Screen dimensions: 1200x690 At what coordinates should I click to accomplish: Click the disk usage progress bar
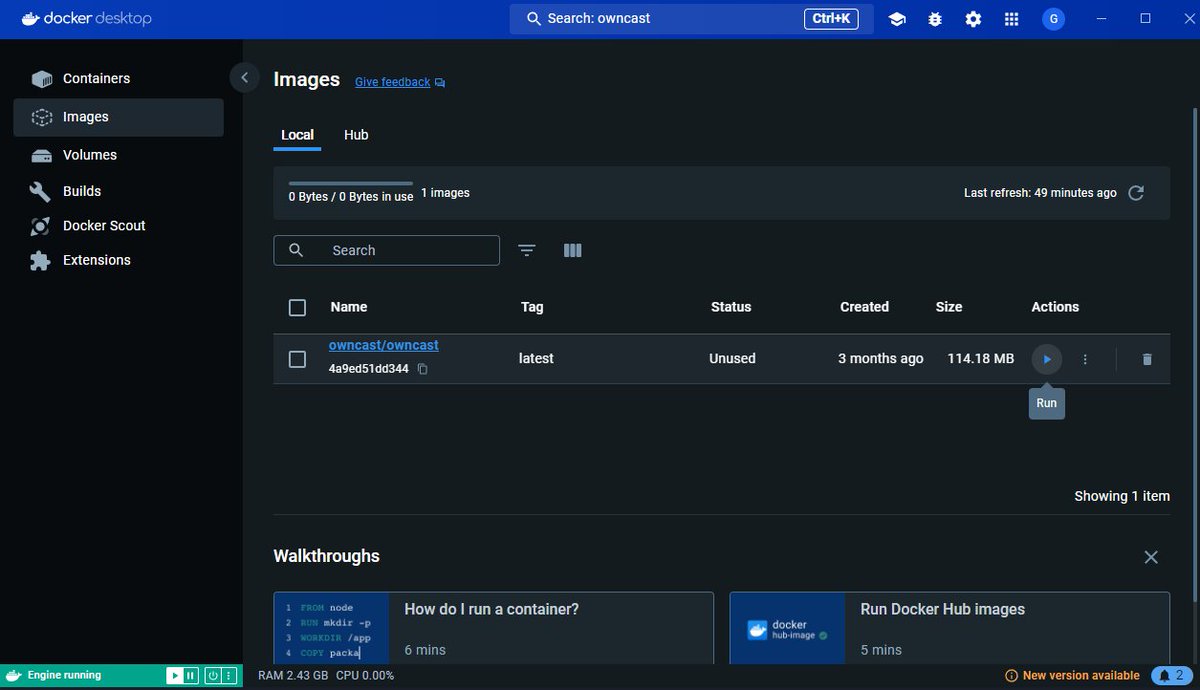click(351, 183)
